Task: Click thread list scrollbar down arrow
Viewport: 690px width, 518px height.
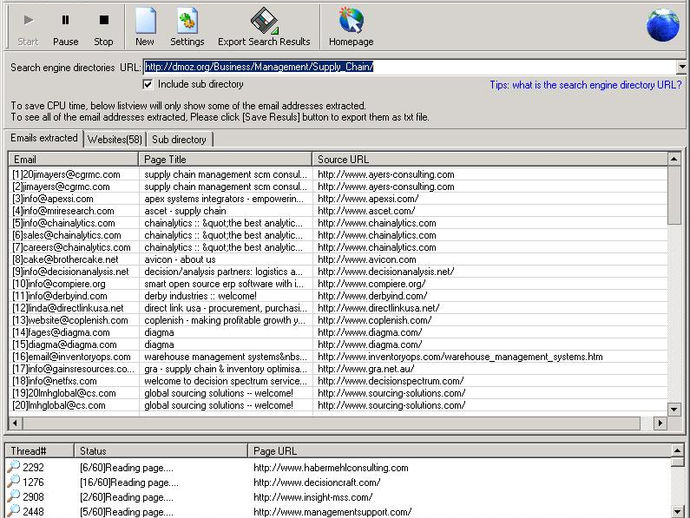Action: (678, 511)
